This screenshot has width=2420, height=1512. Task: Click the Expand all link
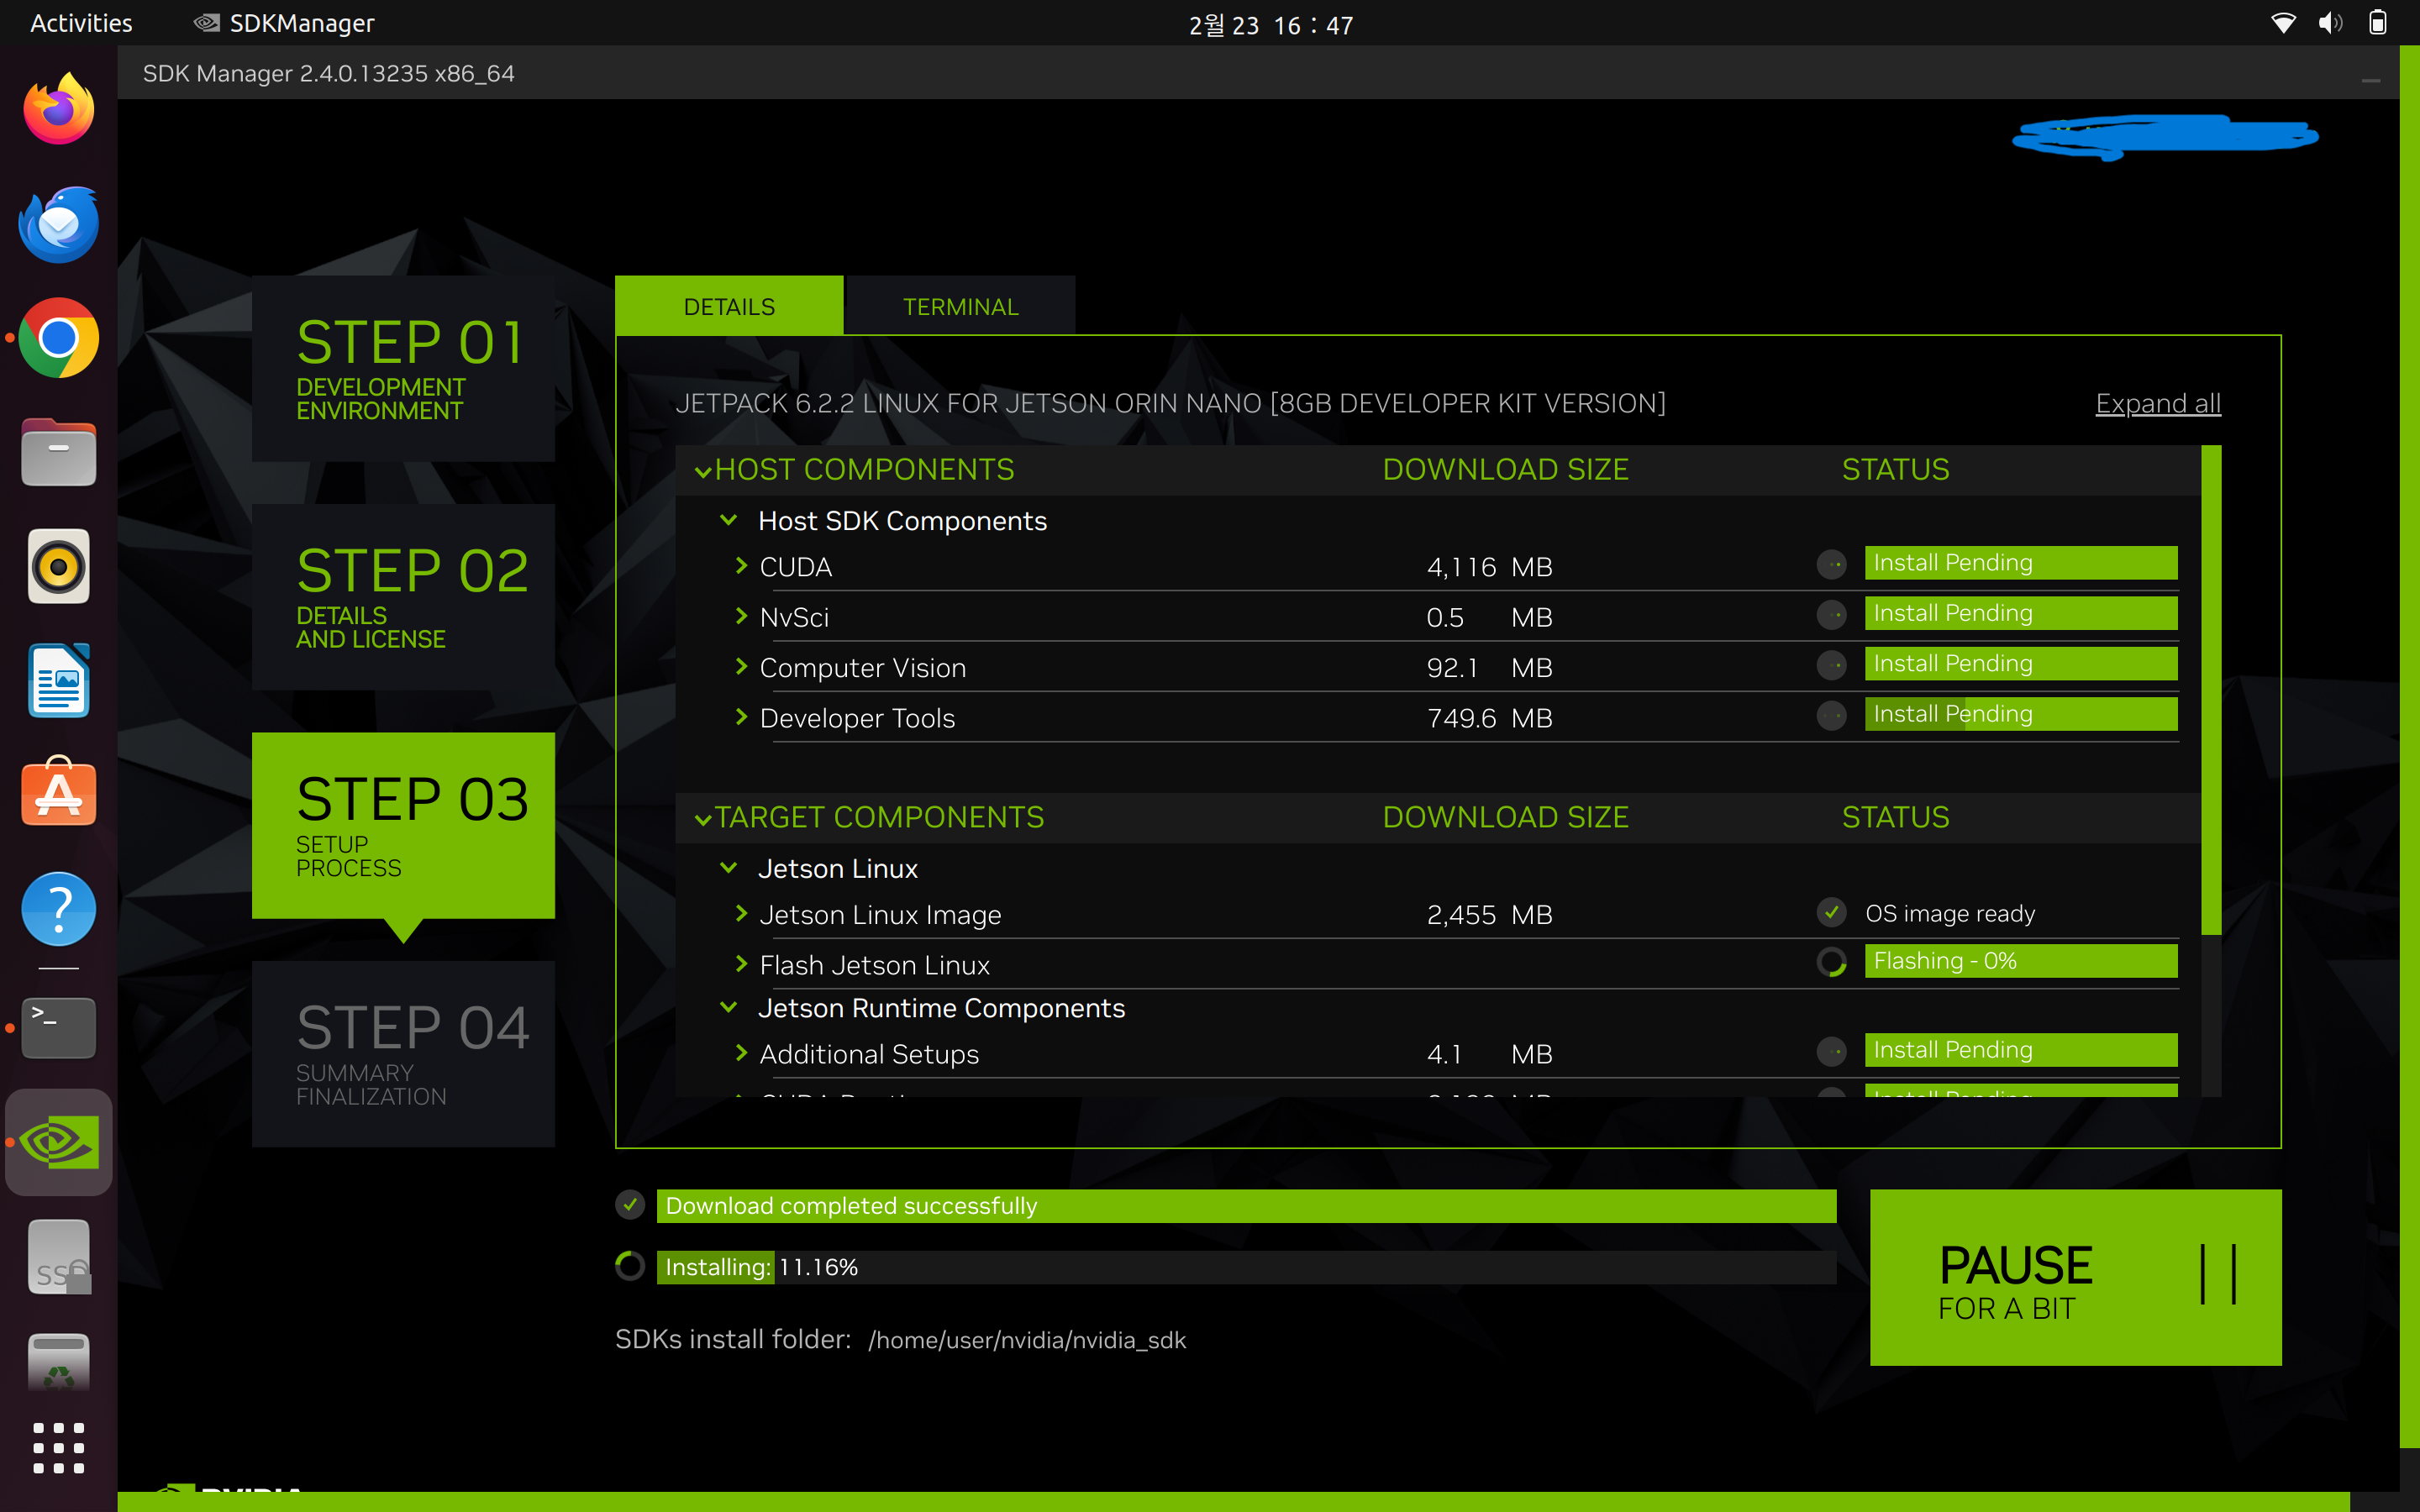[2157, 404]
